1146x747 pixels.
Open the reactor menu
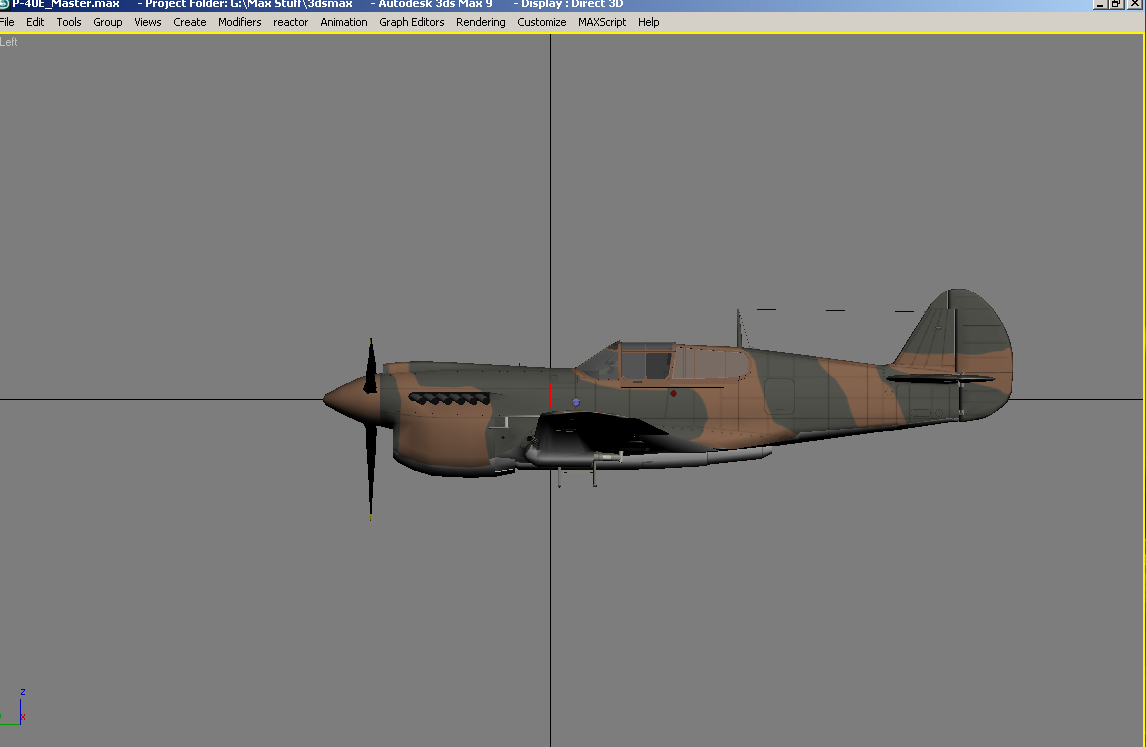click(290, 22)
